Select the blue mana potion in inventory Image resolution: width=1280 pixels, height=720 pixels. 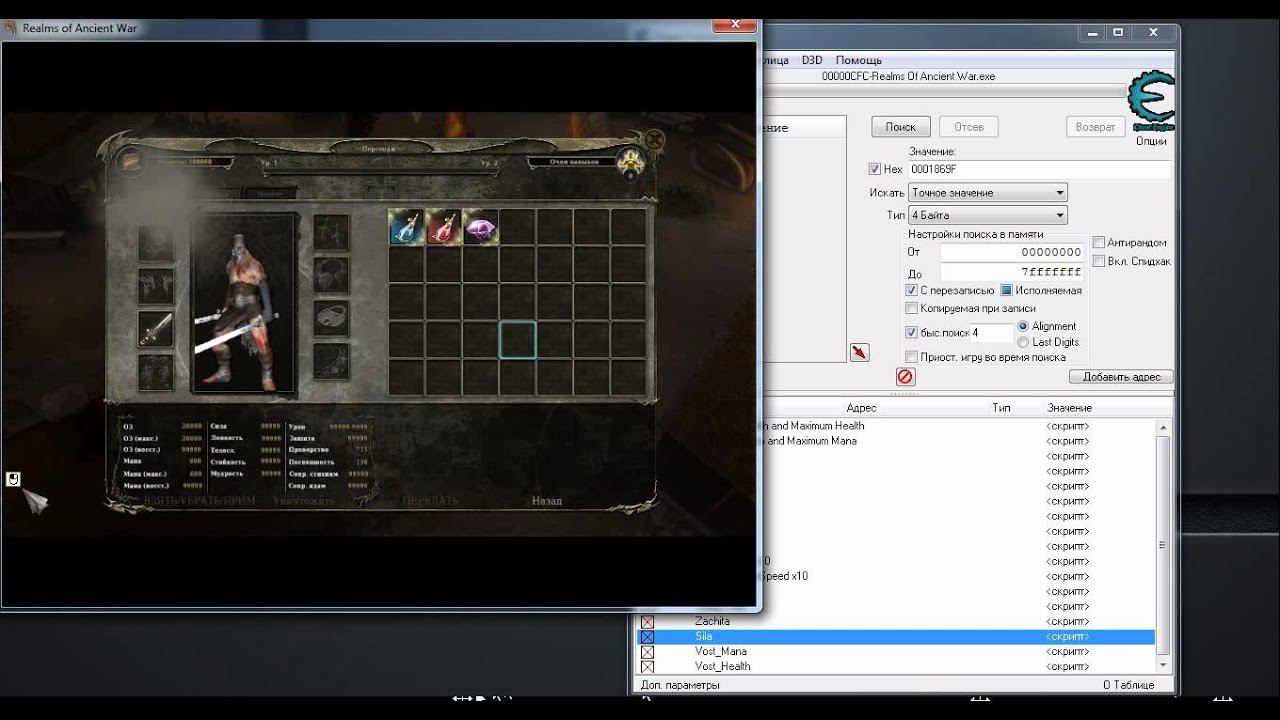coord(406,227)
